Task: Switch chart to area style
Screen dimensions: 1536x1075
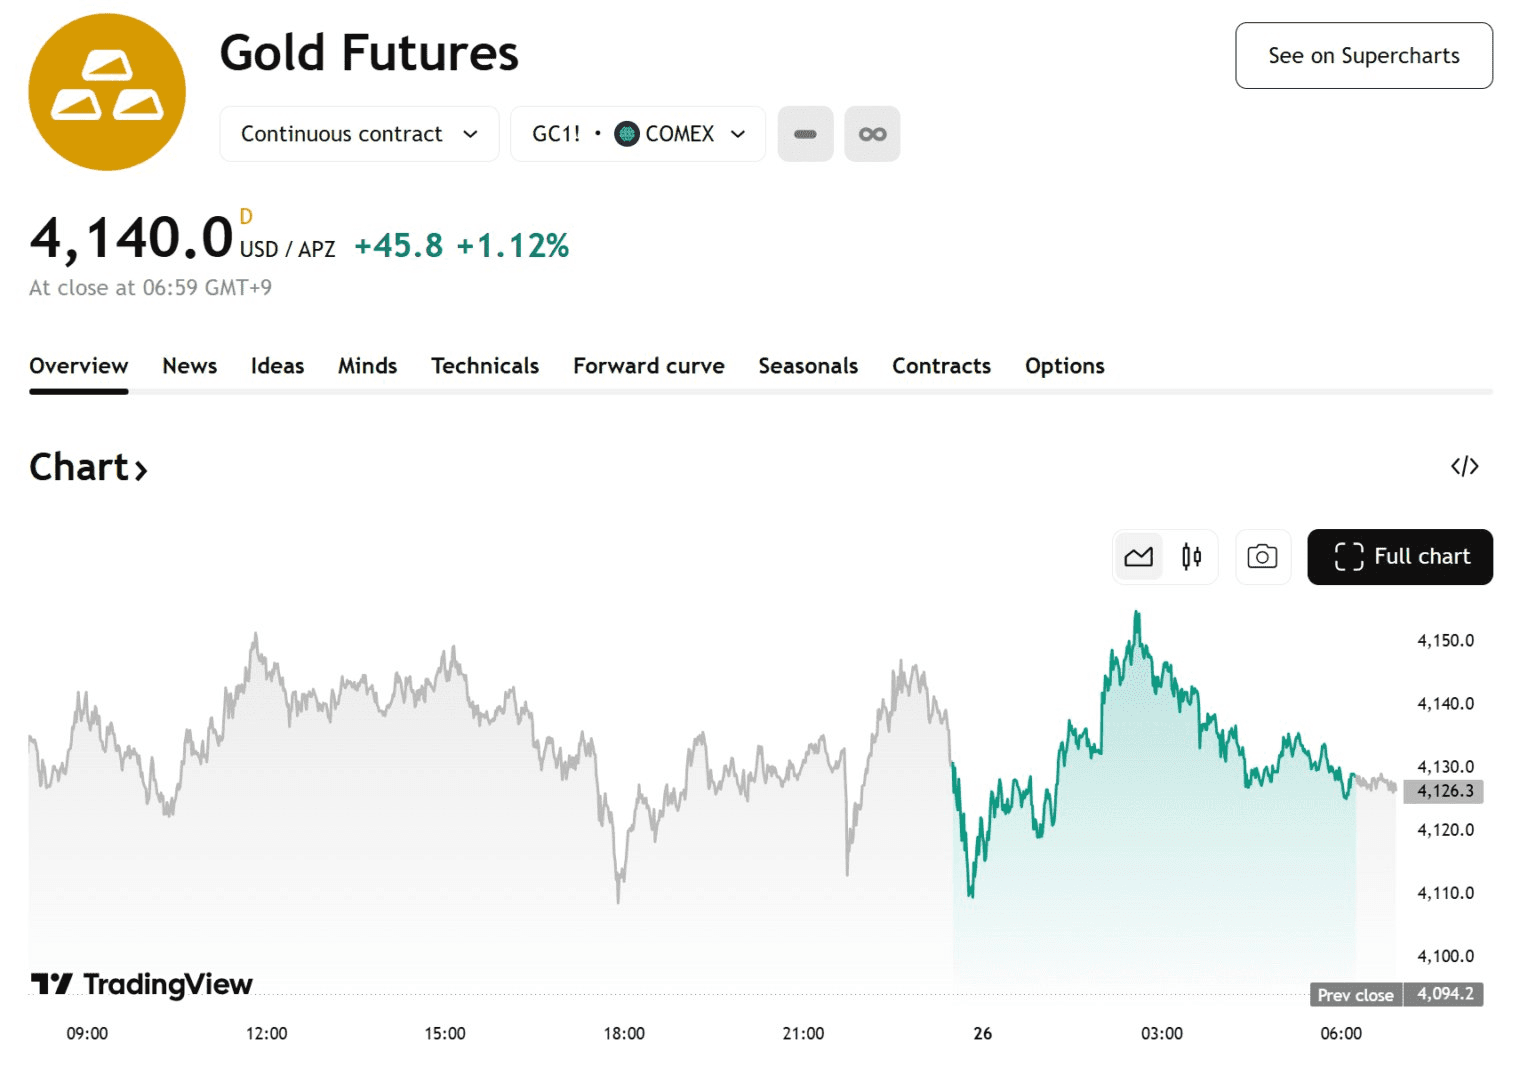Action: click(1138, 557)
